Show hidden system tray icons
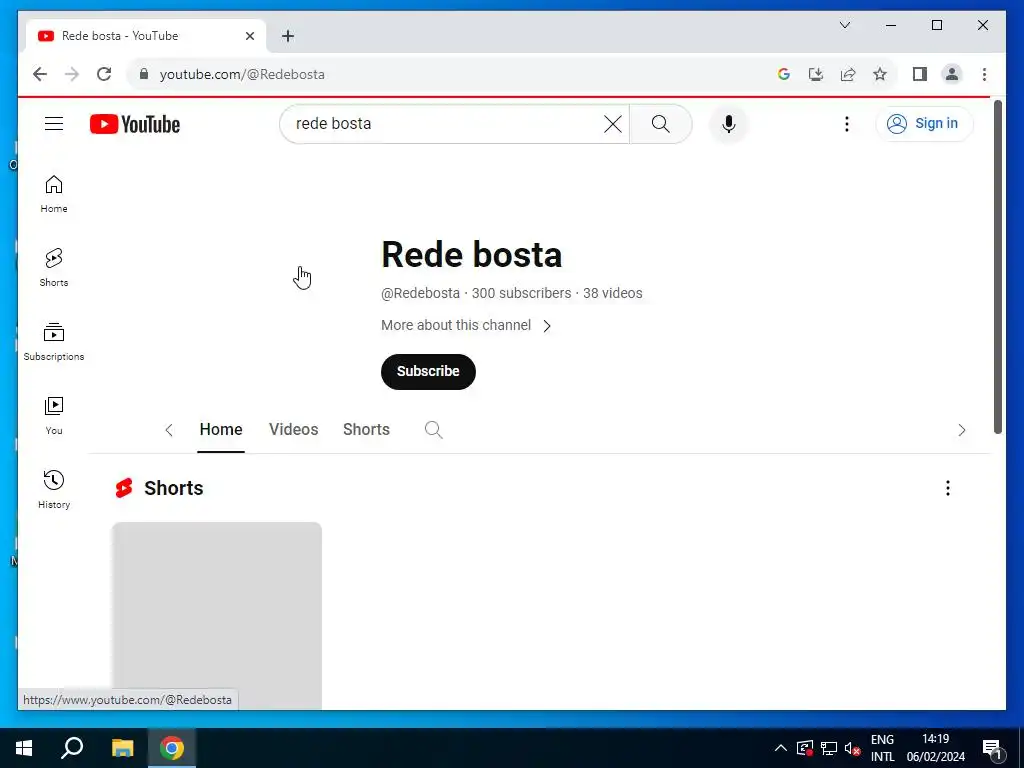This screenshot has width=1024, height=768. pos(780,748)
